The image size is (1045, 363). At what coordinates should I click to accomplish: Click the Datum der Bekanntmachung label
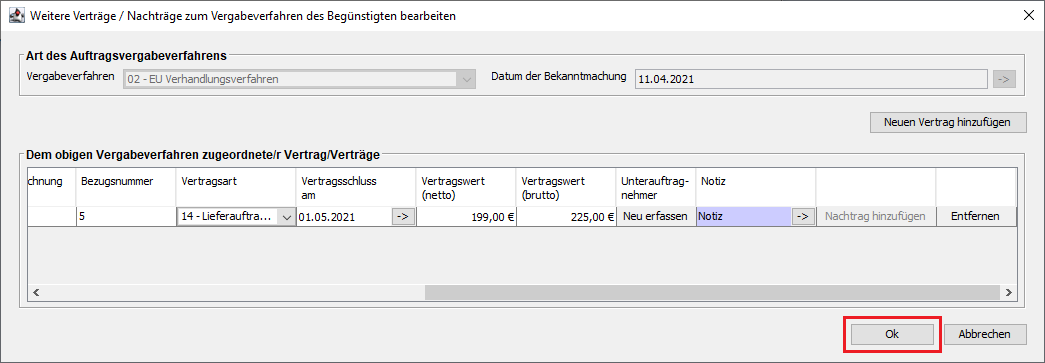[558, 76]
